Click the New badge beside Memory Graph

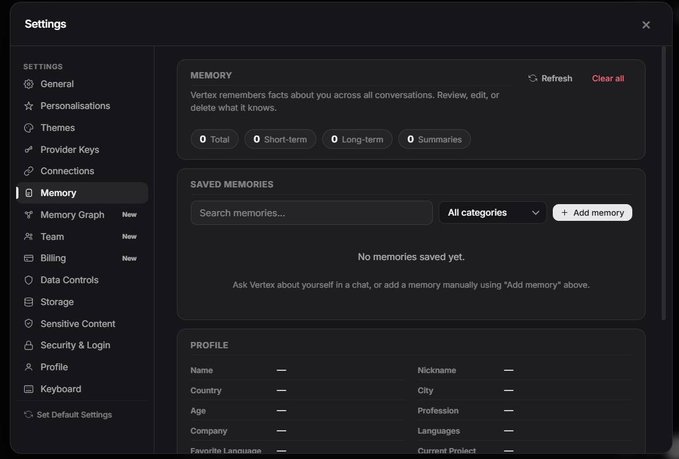[129, 215]
